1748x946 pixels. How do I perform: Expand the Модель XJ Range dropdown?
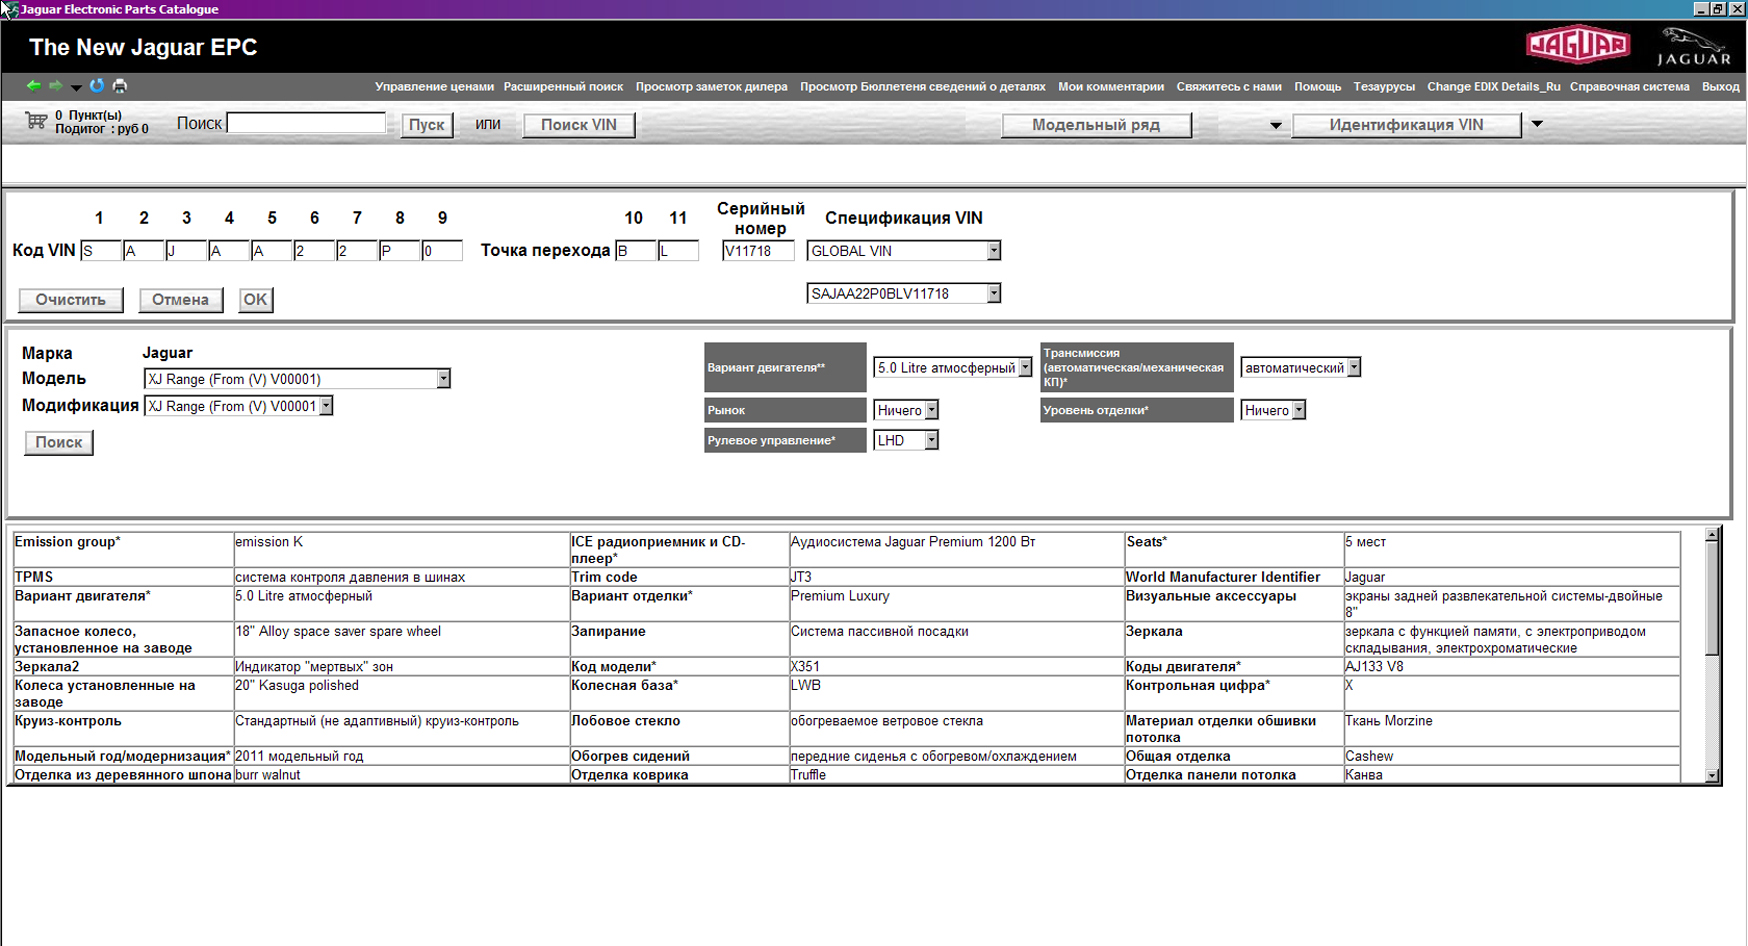(443, 379)
